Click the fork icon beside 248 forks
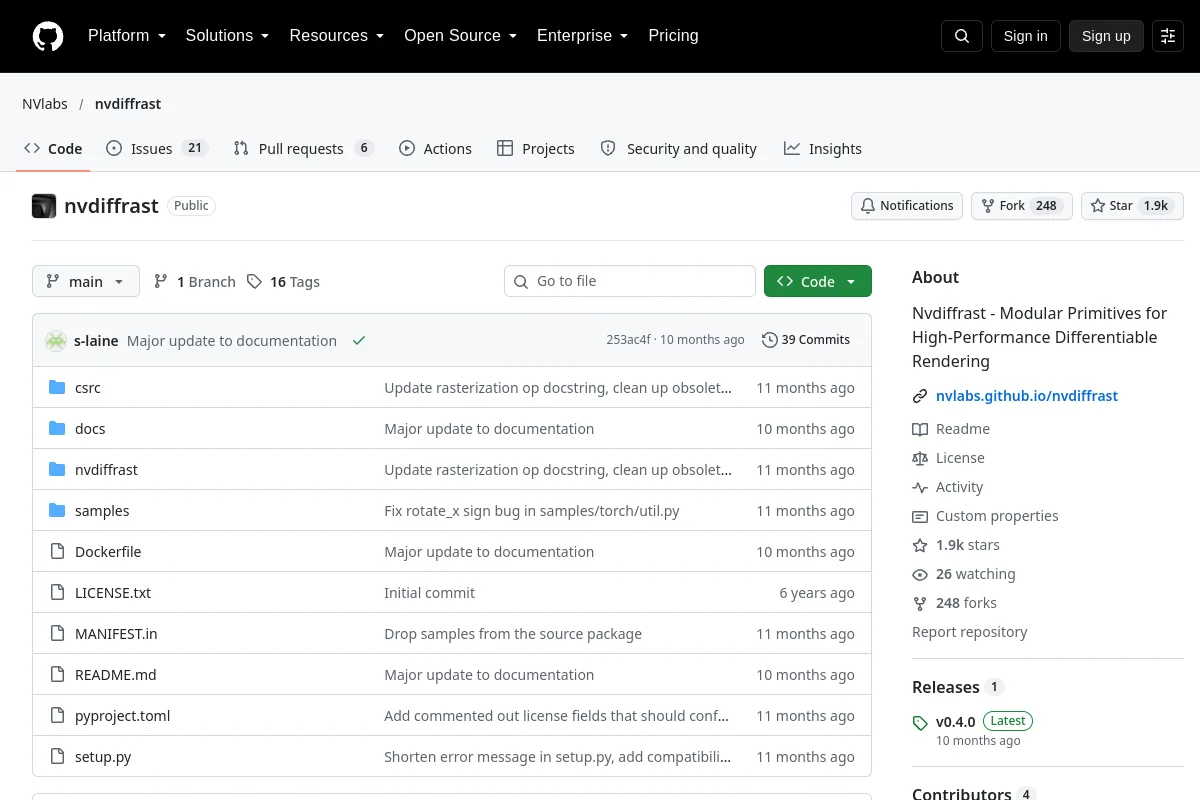Viewport: 1200px width, 800px height. (920, 603)
